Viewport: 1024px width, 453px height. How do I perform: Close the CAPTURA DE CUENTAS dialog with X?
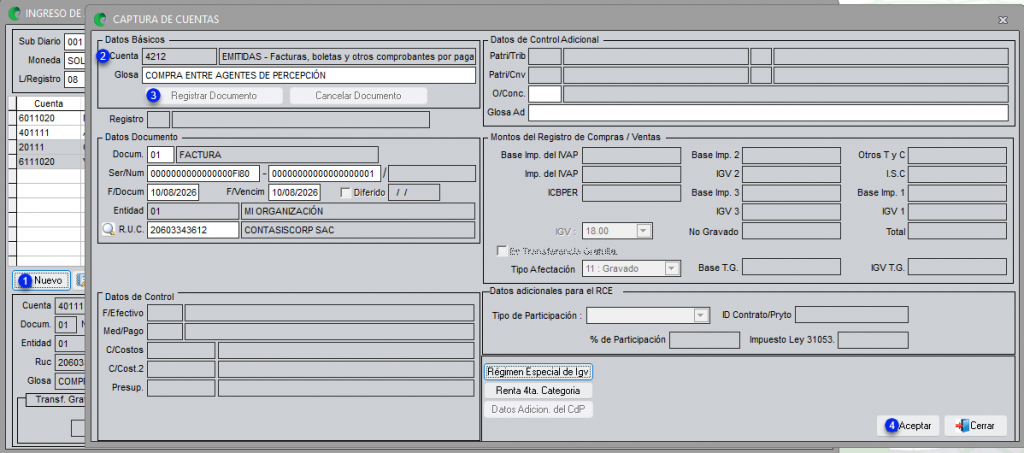point(1002,20)
